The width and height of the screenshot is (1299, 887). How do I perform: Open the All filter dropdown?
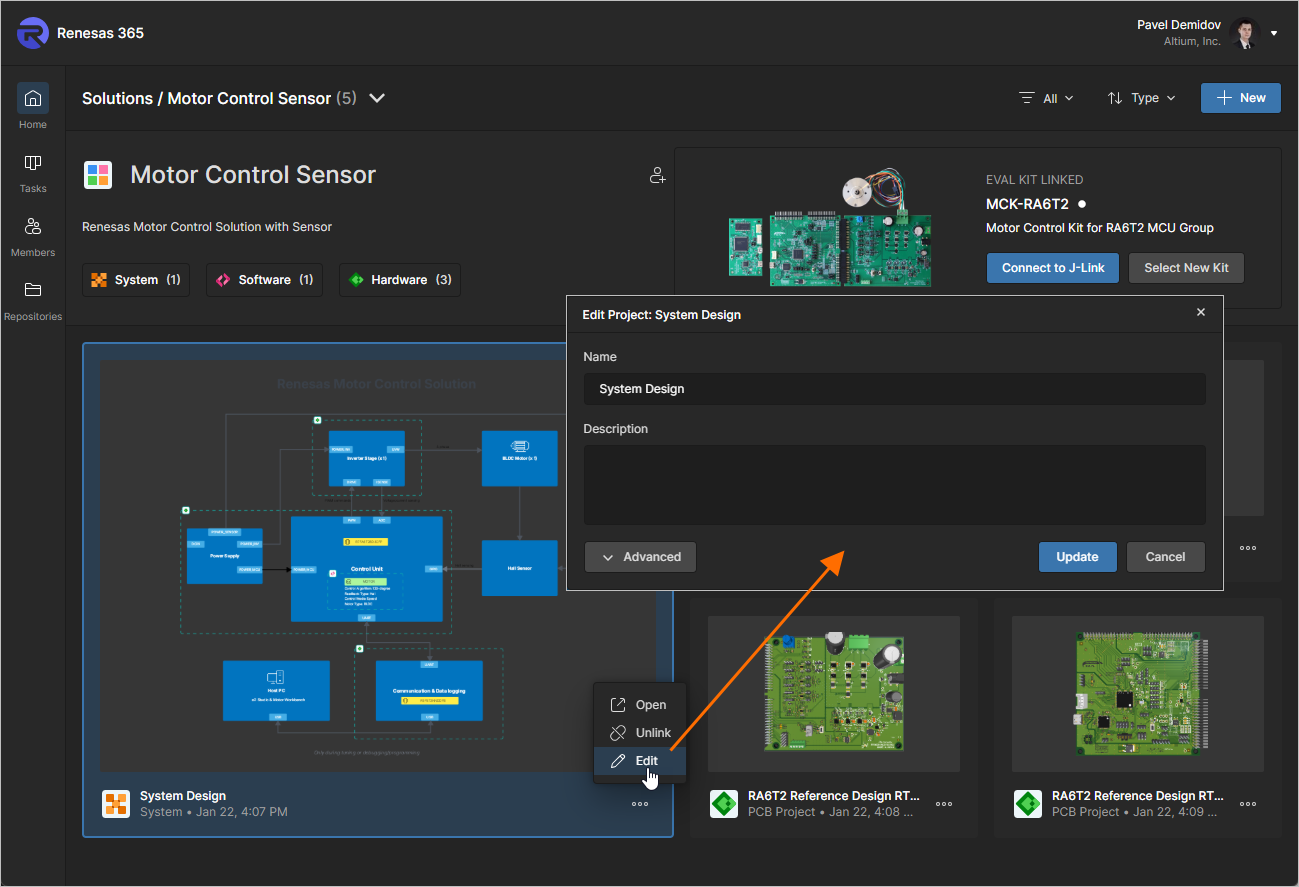click(x=1046, y=98)
